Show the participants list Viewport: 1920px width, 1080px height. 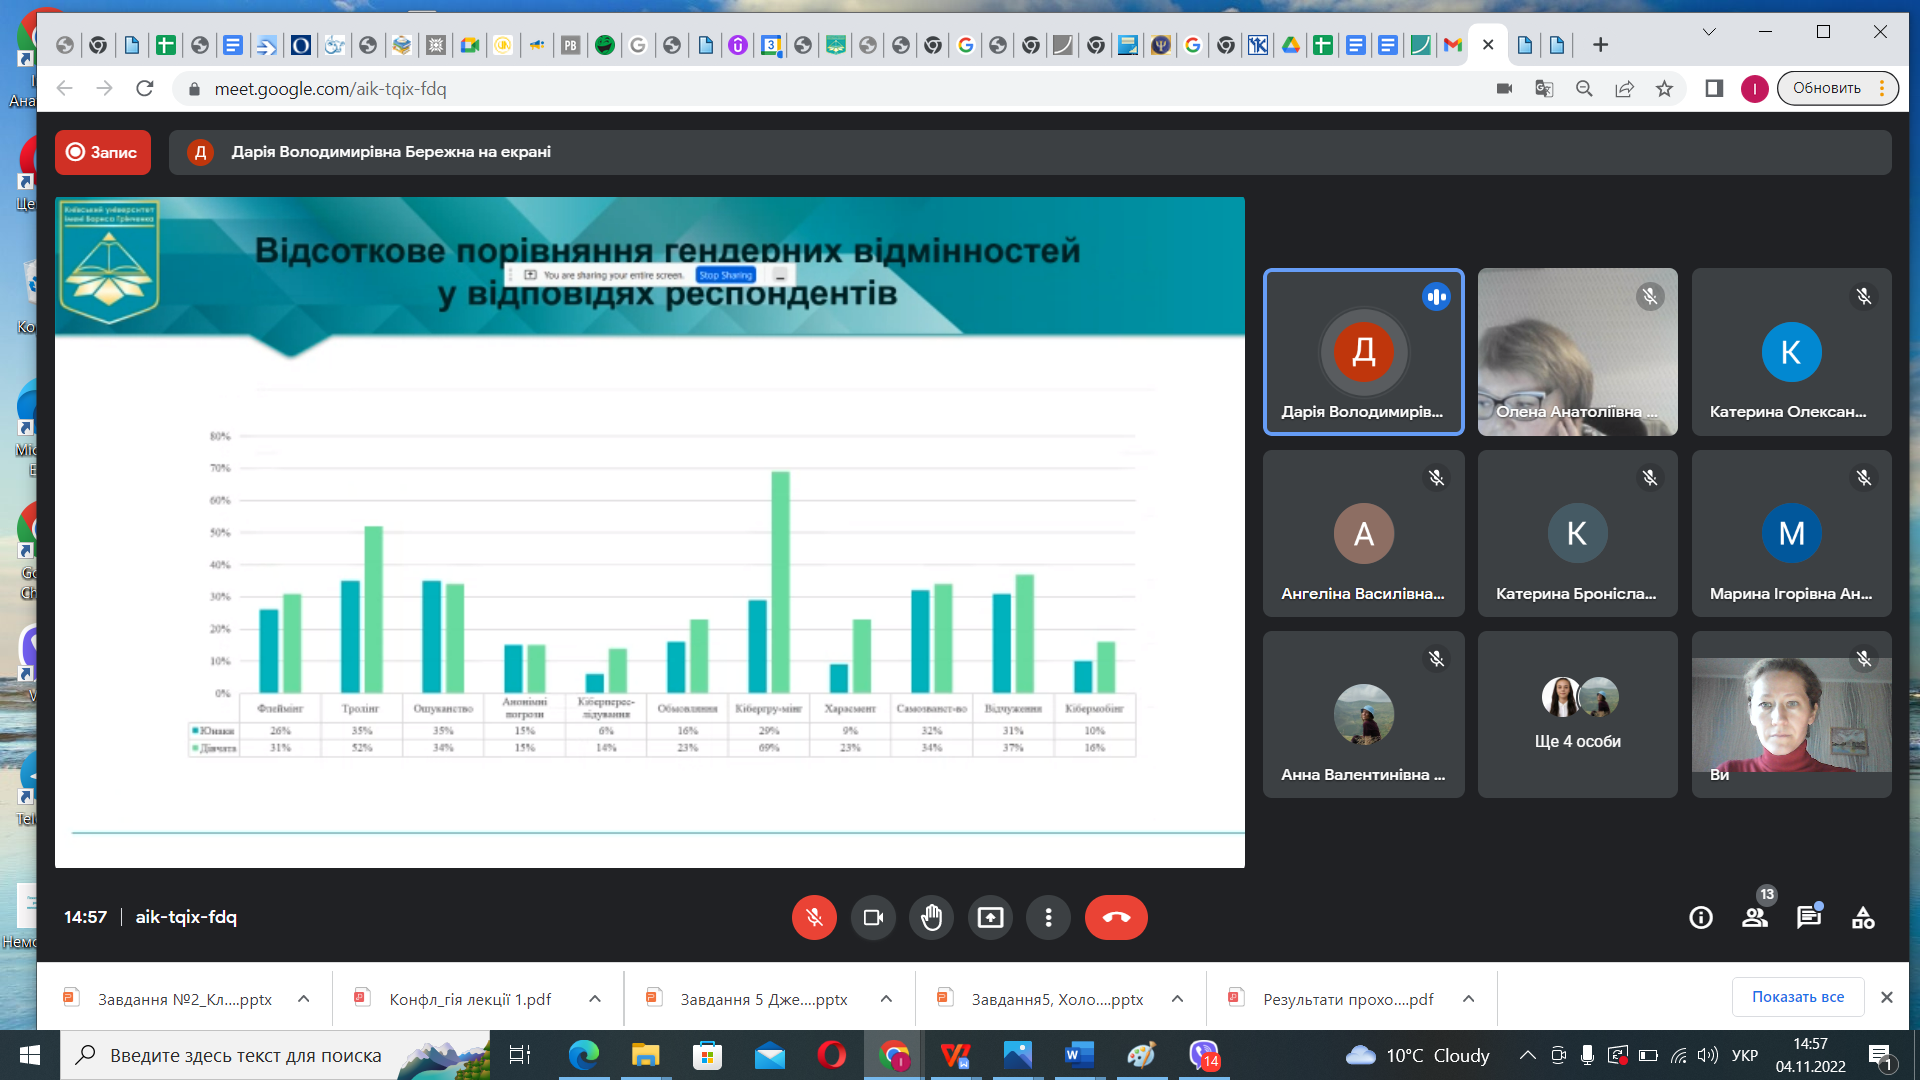[x=1755, y=917]
